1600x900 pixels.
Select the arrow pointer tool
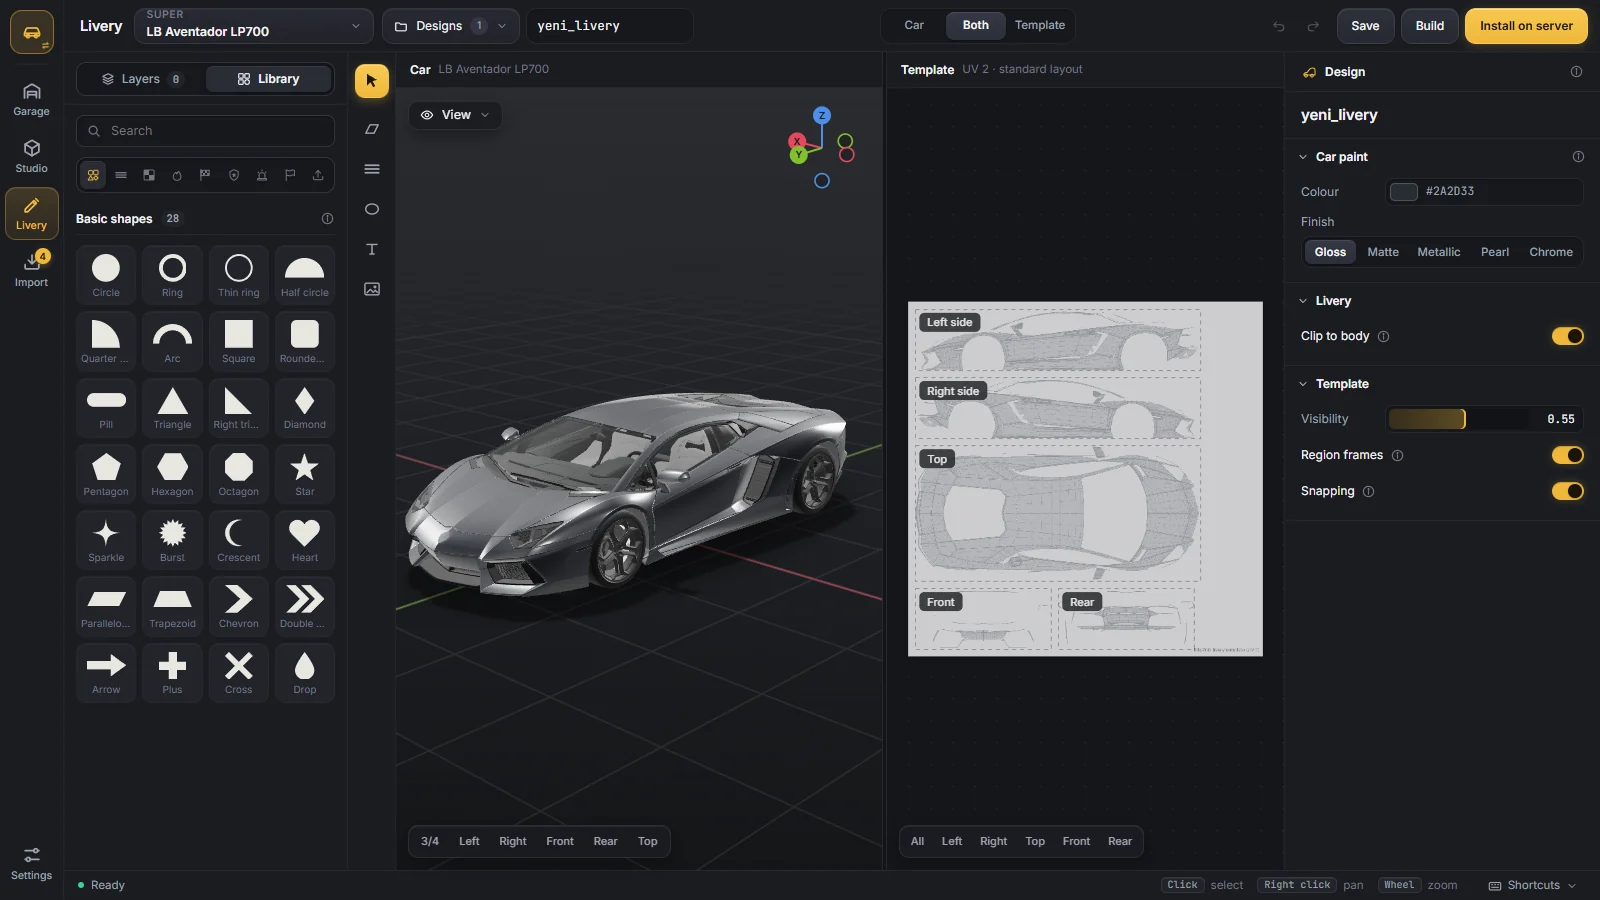pyautogui.click(x=372, y=81)
